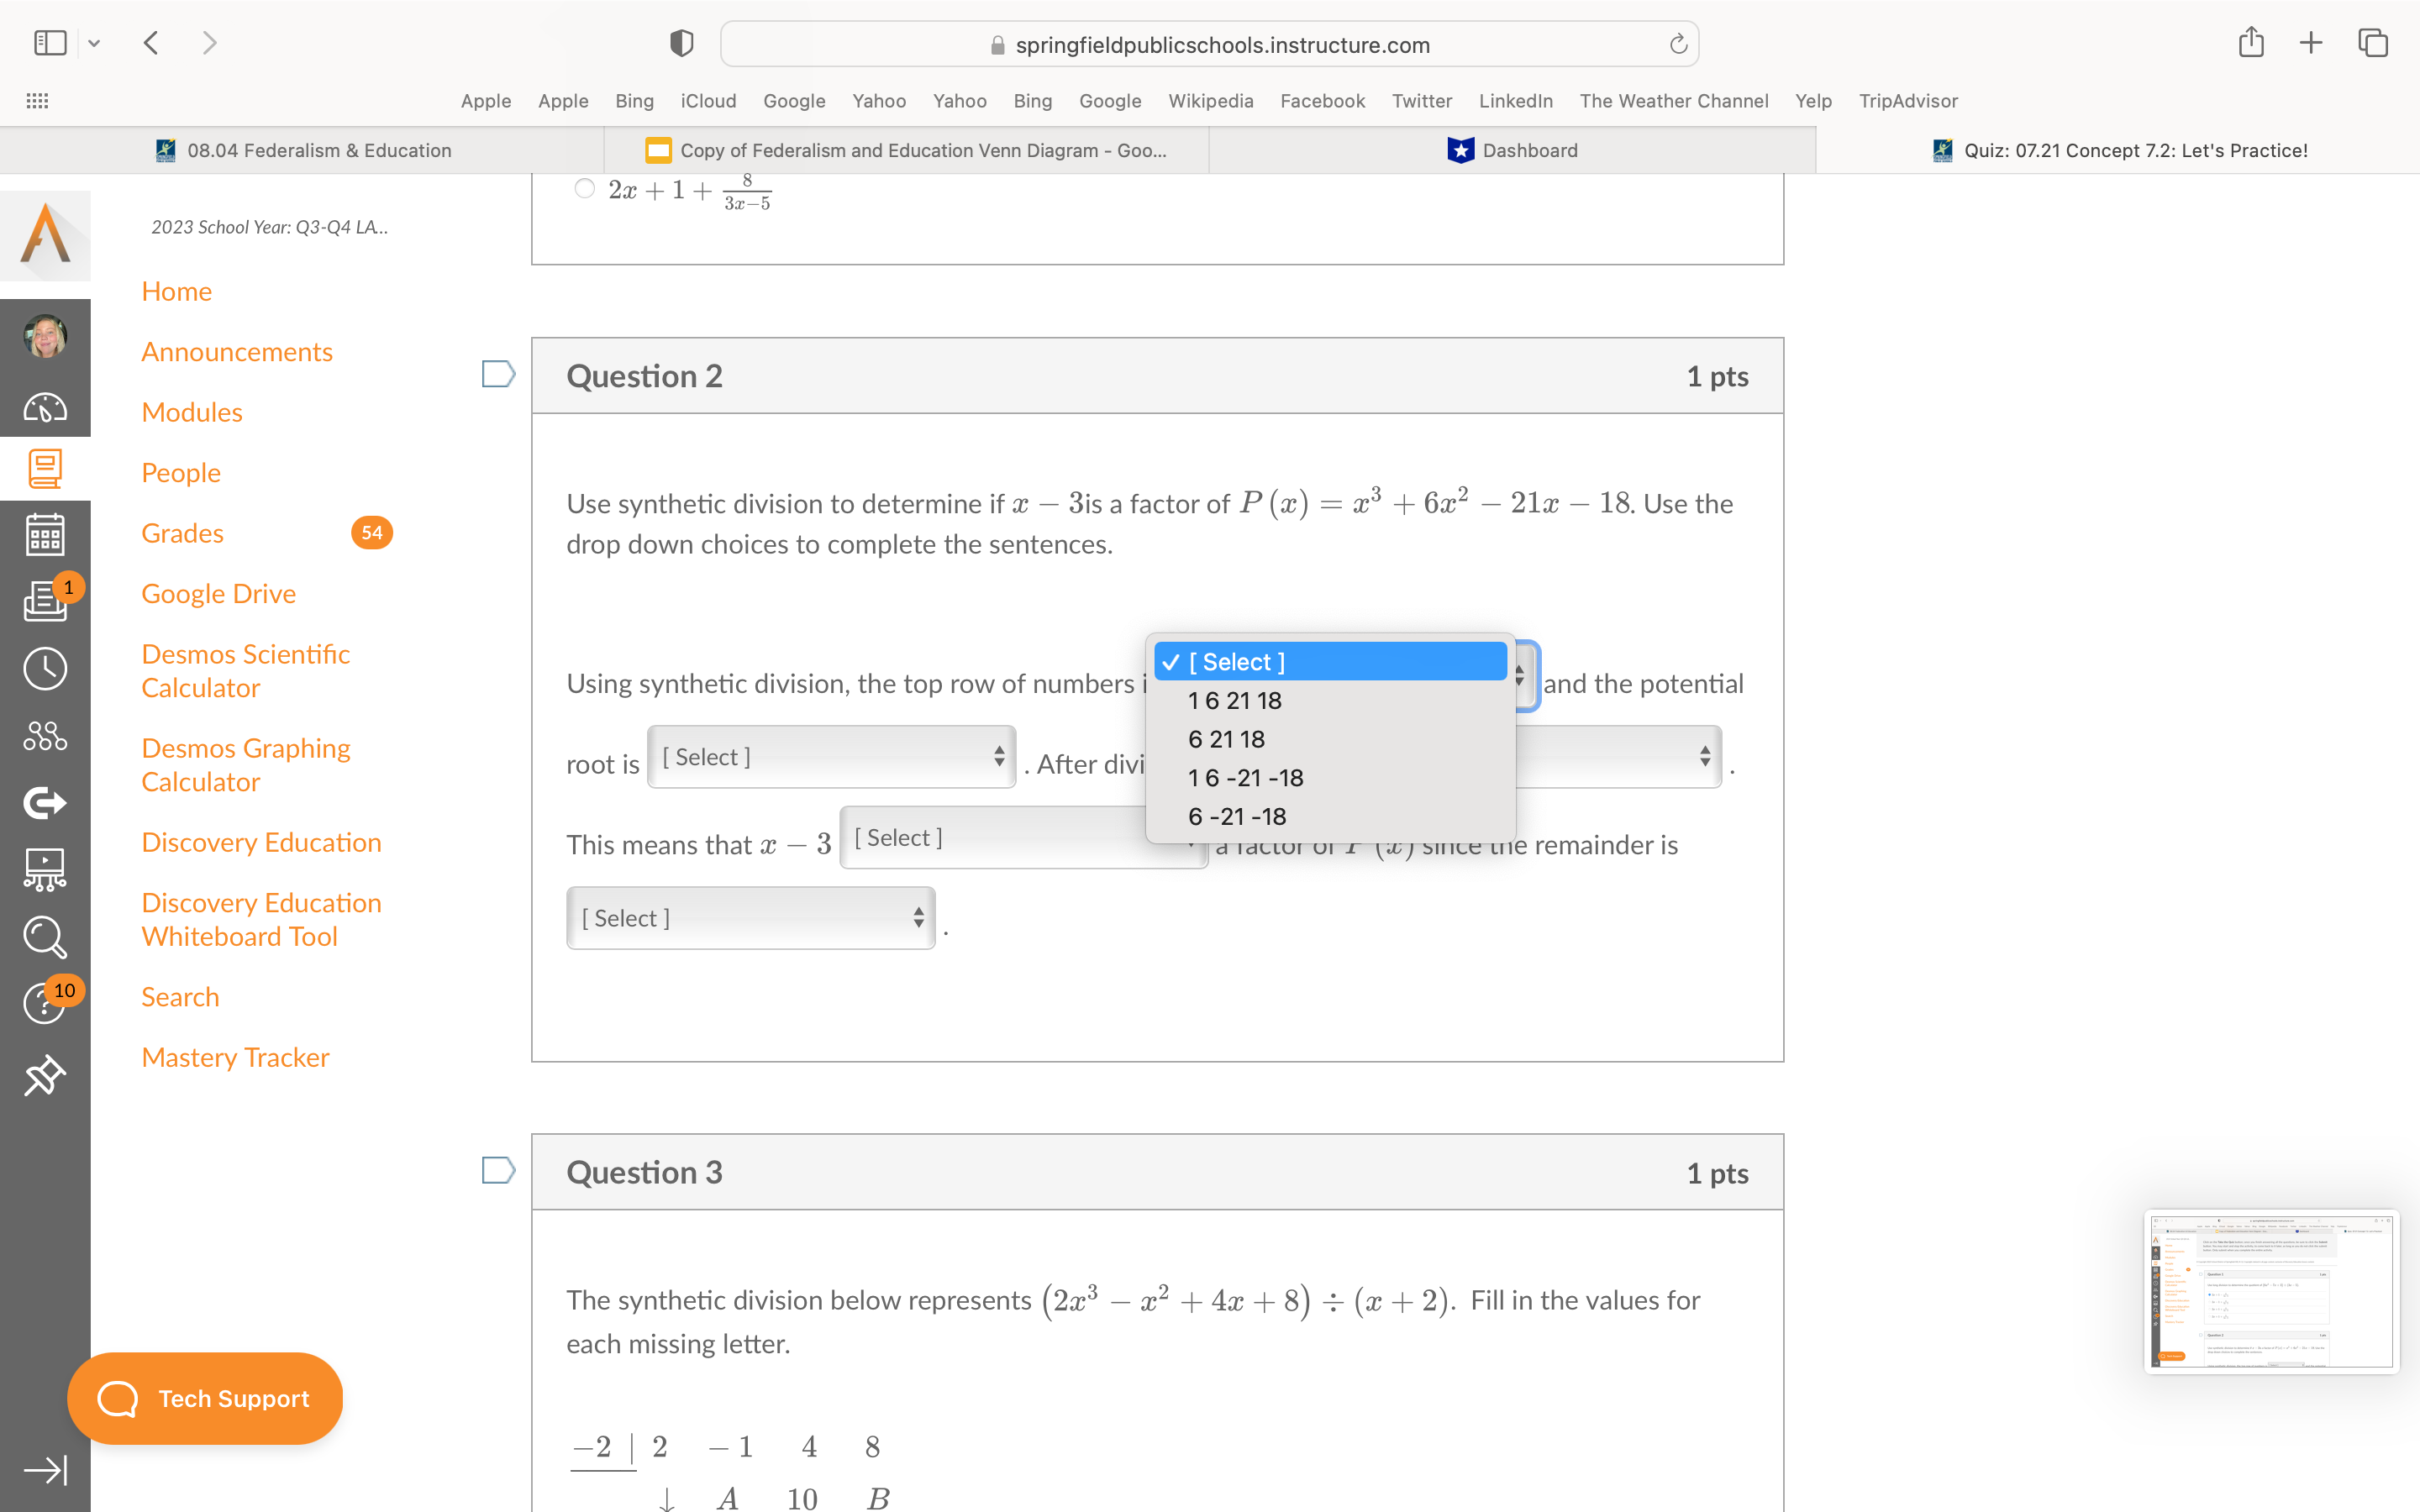Viewport: 2420px width, 1512px height.
Task: Click the Dashboard tab in browser
Action: coord(1512,150)
